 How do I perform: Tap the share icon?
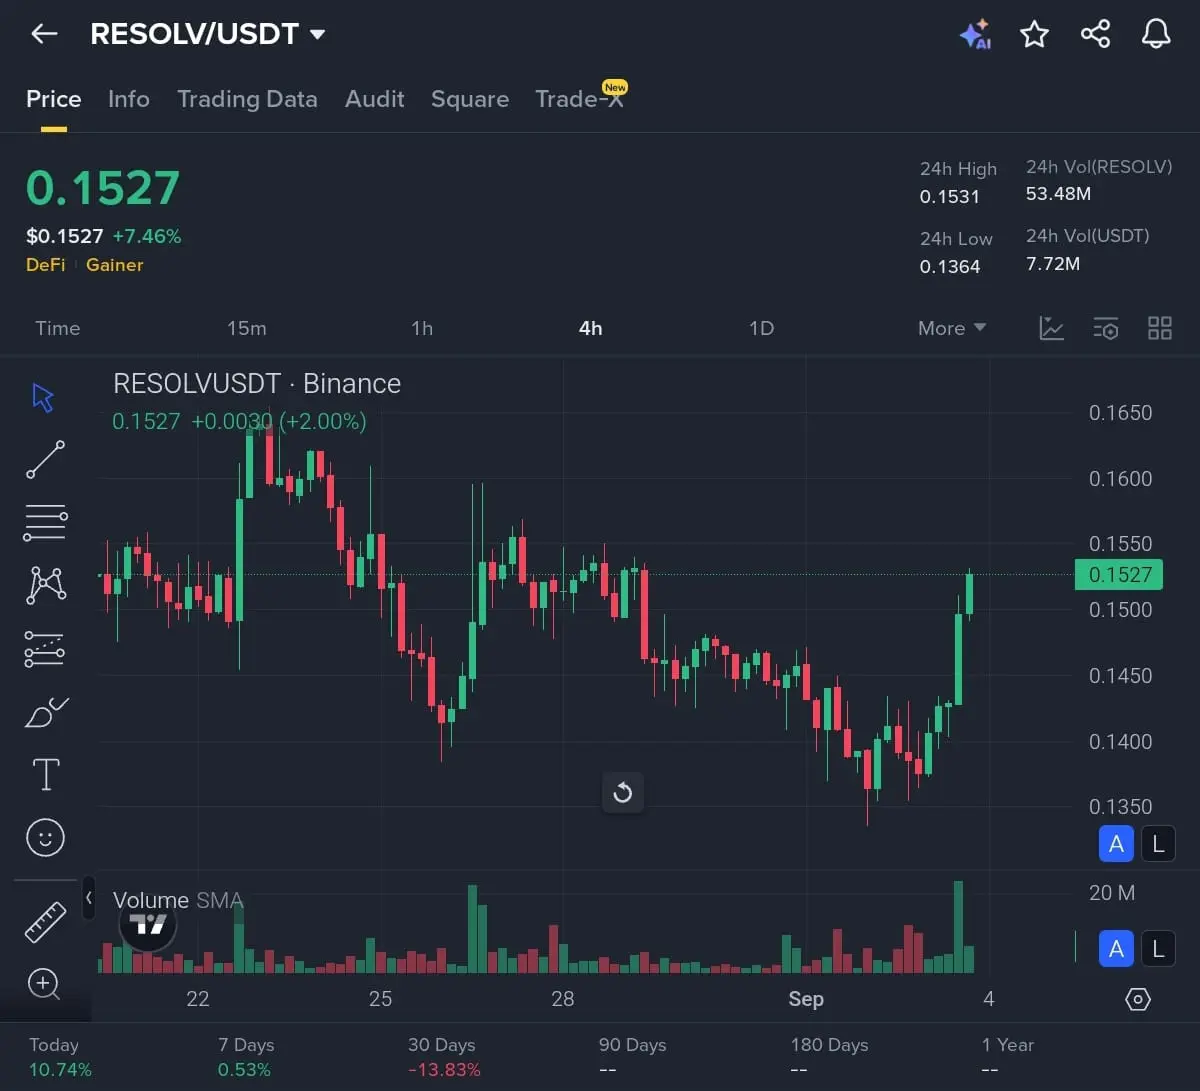[1096, 34]
